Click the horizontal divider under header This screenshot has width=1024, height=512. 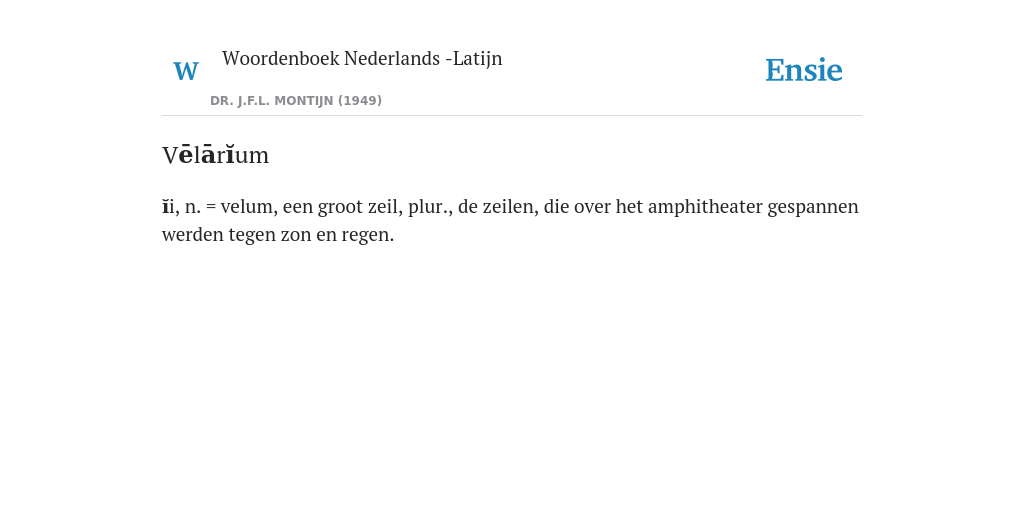click(512, 116)
